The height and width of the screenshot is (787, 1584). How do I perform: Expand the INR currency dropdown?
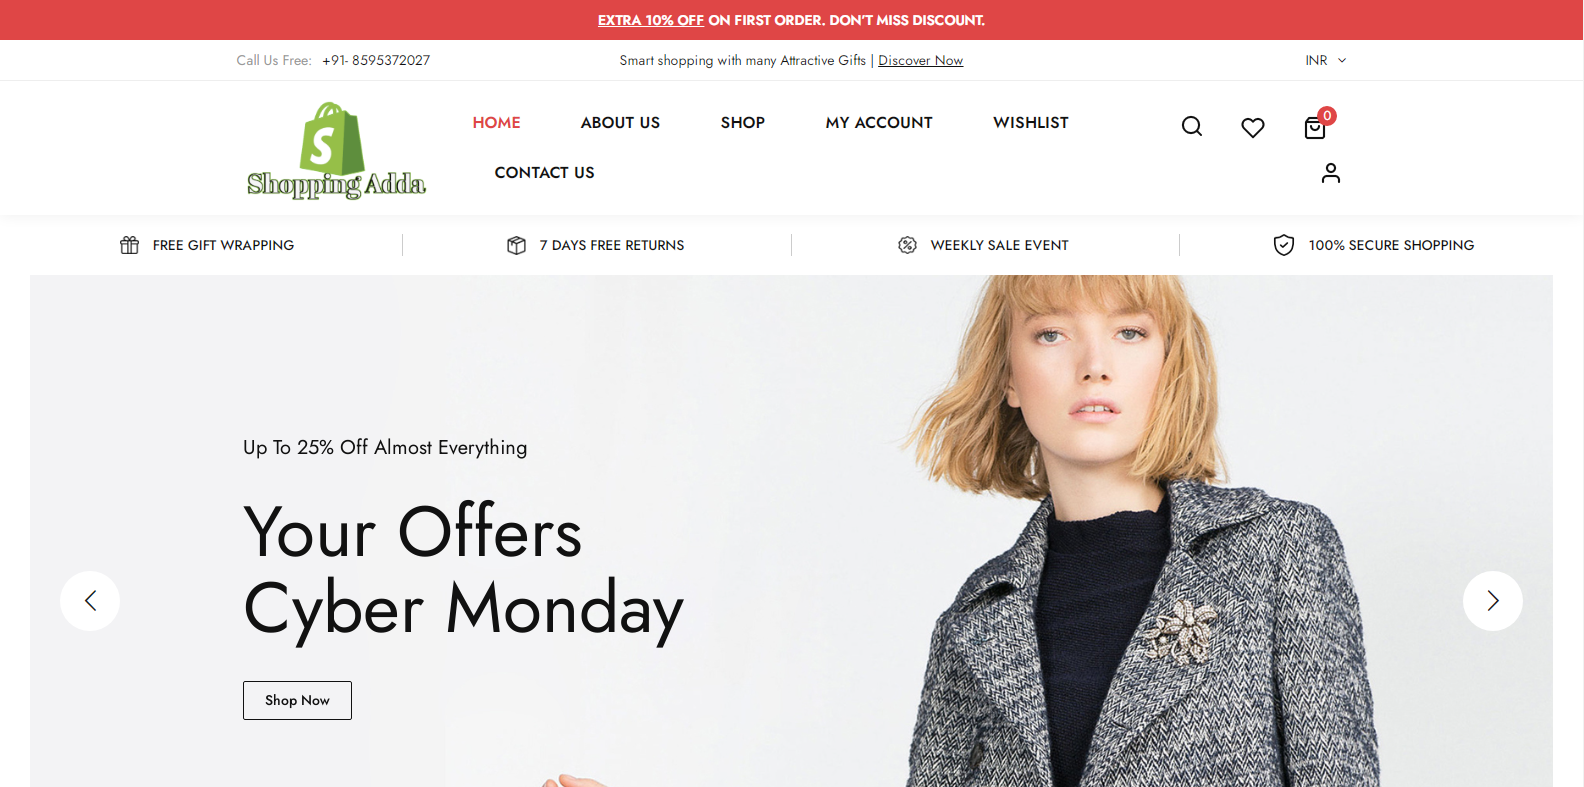(x=1326, y=60)
